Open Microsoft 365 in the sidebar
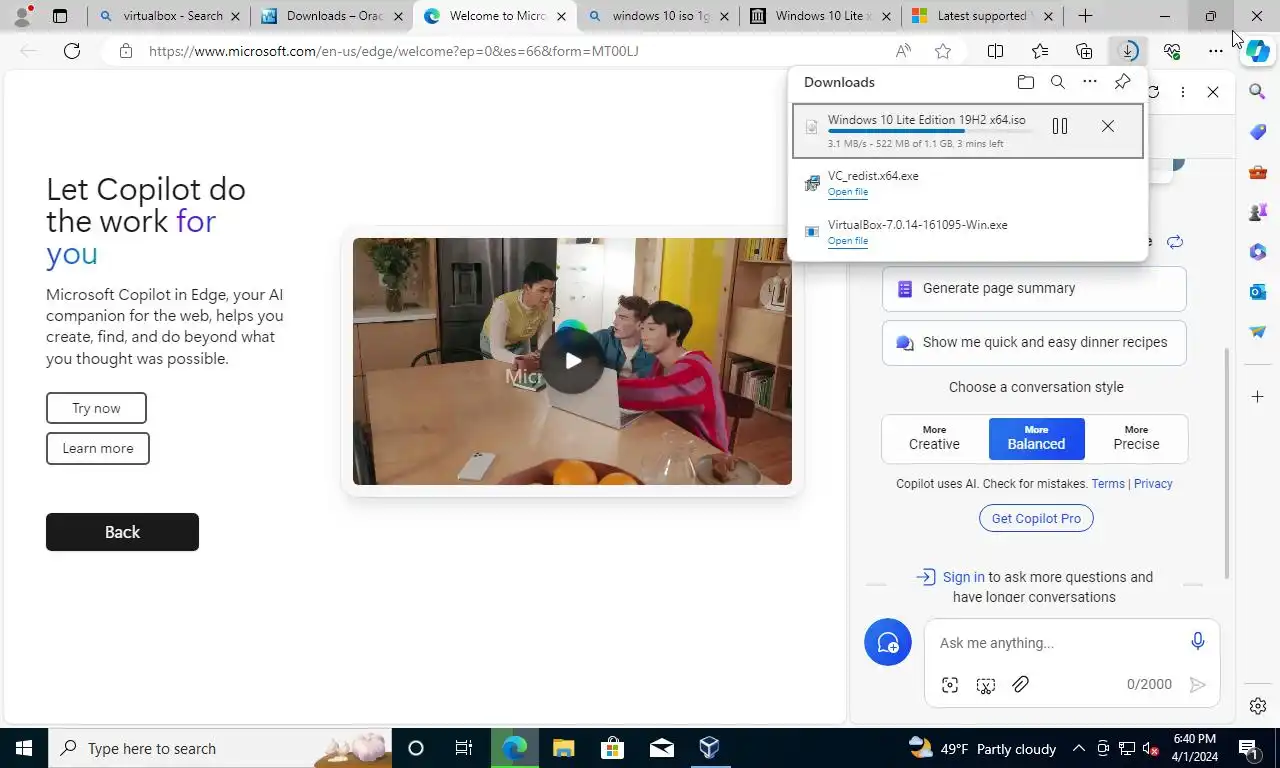The height and width of the screenshot is (768, 1280). pyautogui.click(x=1258, y=252)
